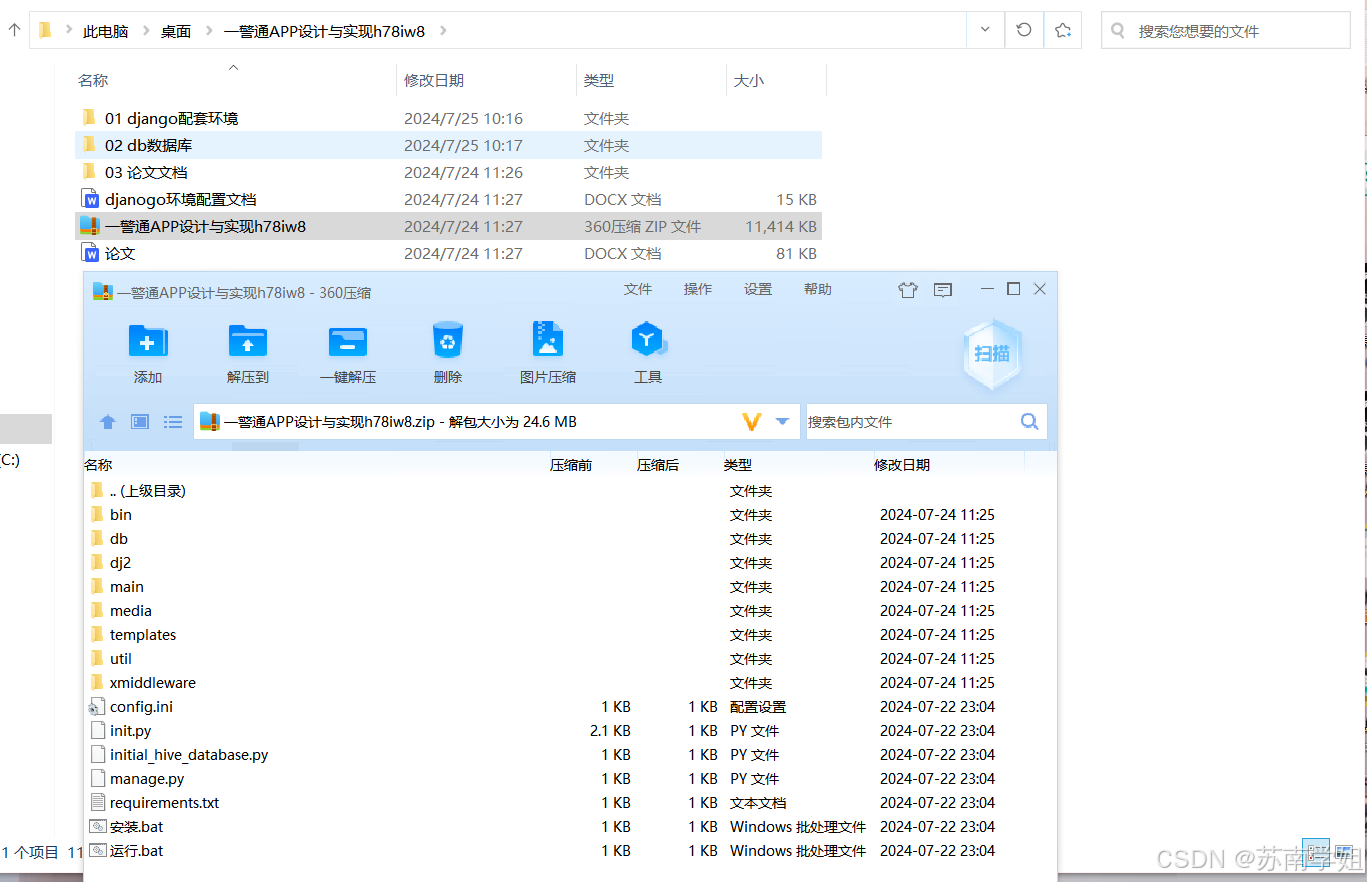Open the 操作 menu in 360压缩
The image size is (1367, 882).
(x=698, y=289)
